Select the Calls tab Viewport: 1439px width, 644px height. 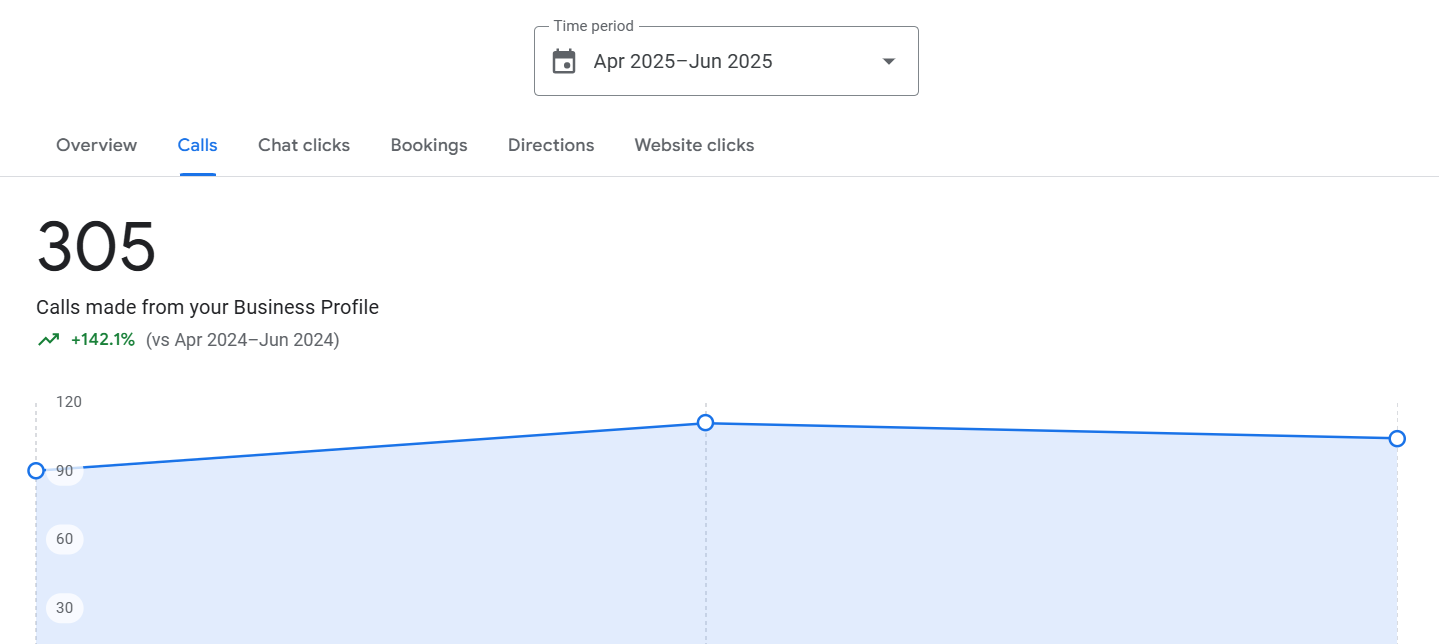197,145
